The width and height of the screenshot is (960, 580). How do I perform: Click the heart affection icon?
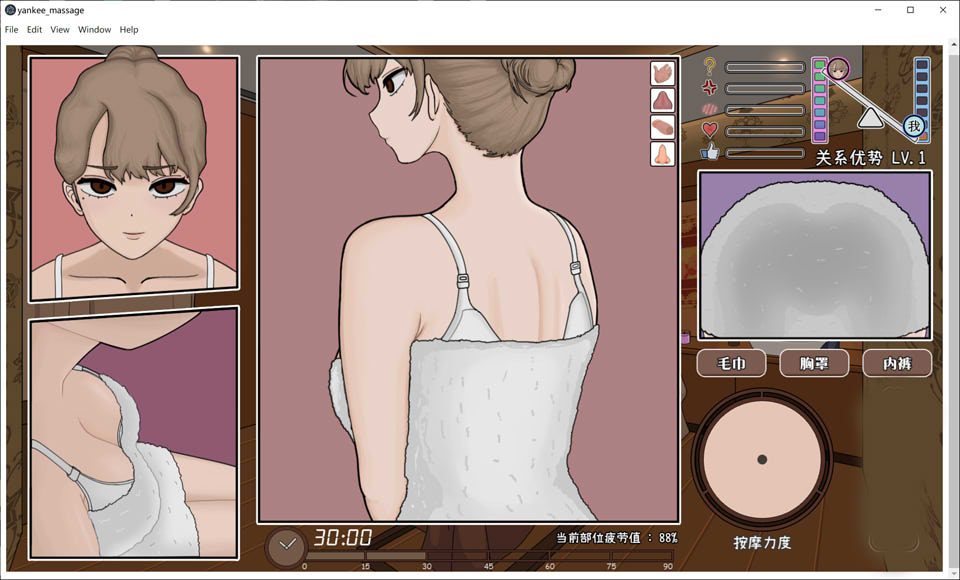[x=709, y=130]
